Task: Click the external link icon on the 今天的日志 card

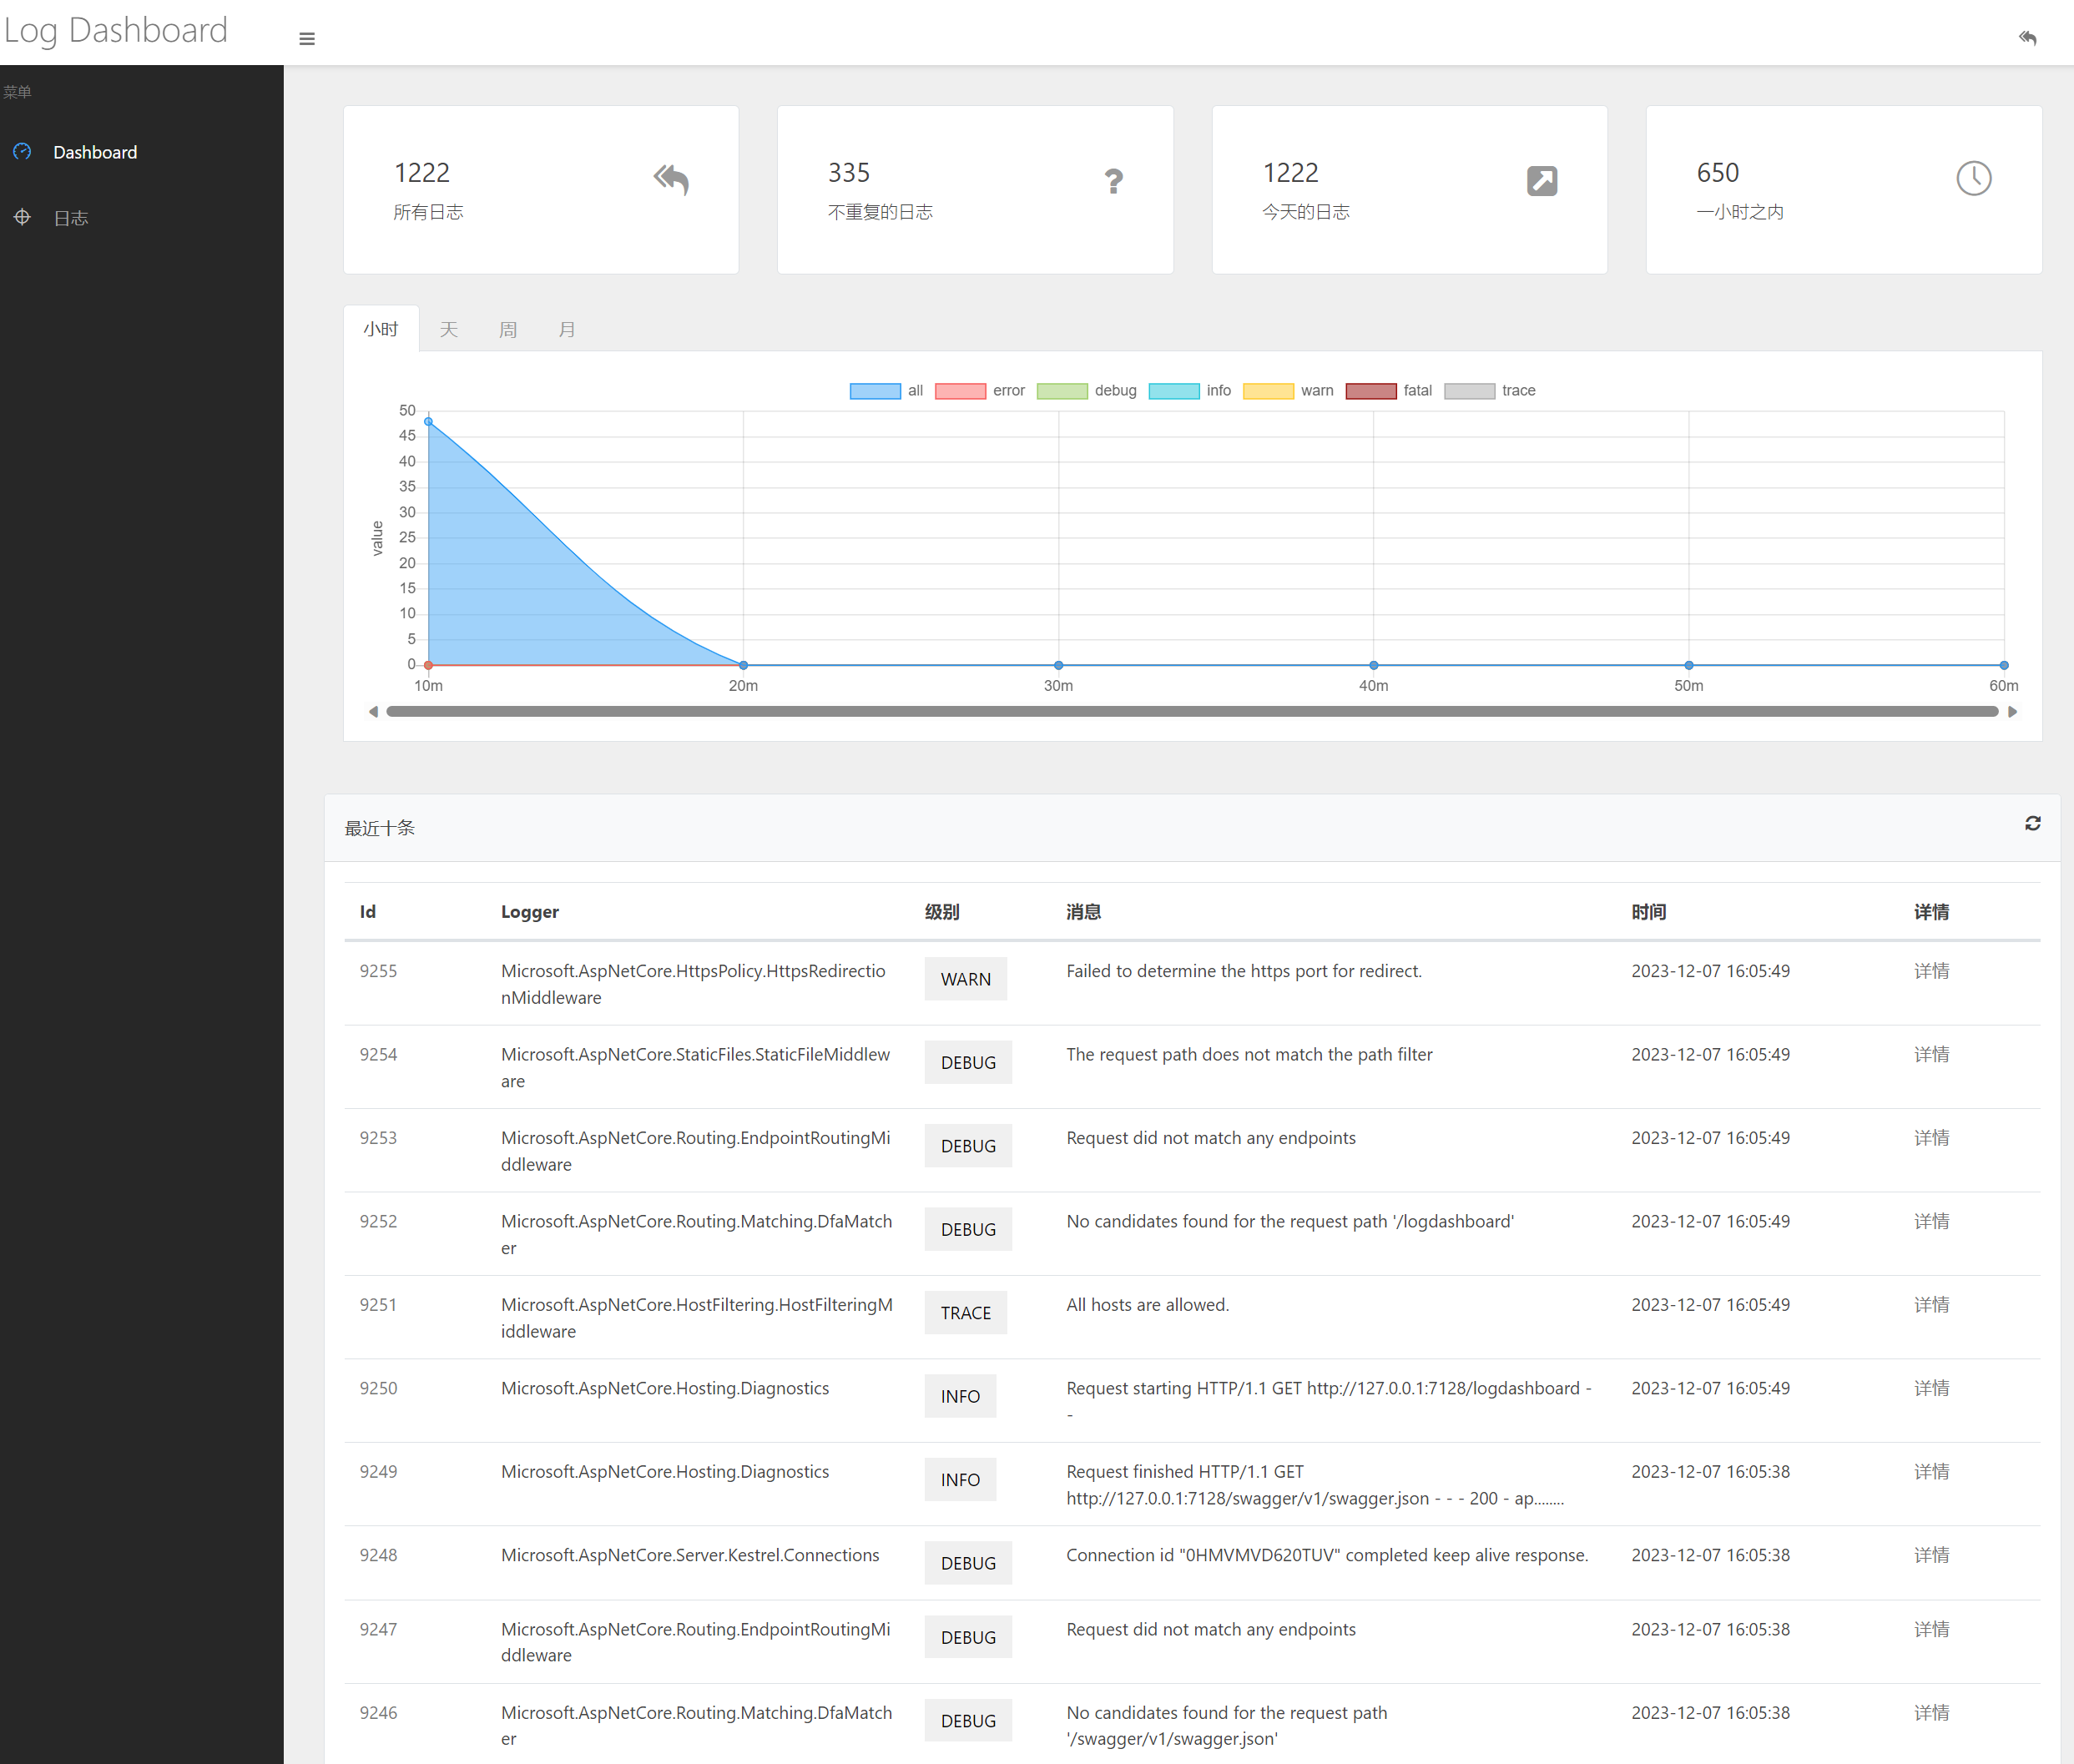Action: [1541, 181]
